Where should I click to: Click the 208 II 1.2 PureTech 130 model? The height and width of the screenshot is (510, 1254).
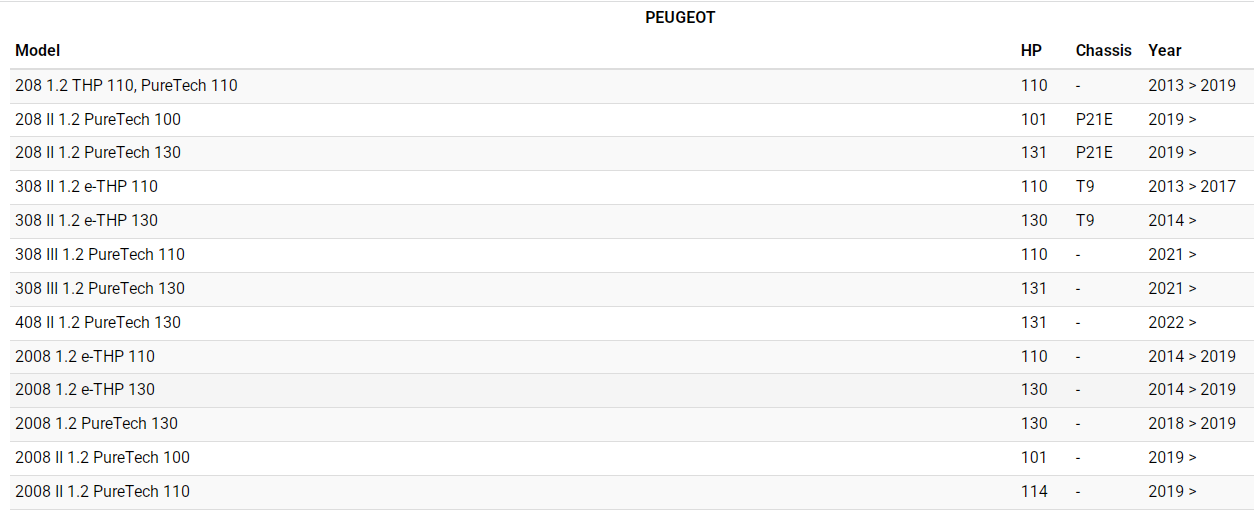(x=98, y=152)
